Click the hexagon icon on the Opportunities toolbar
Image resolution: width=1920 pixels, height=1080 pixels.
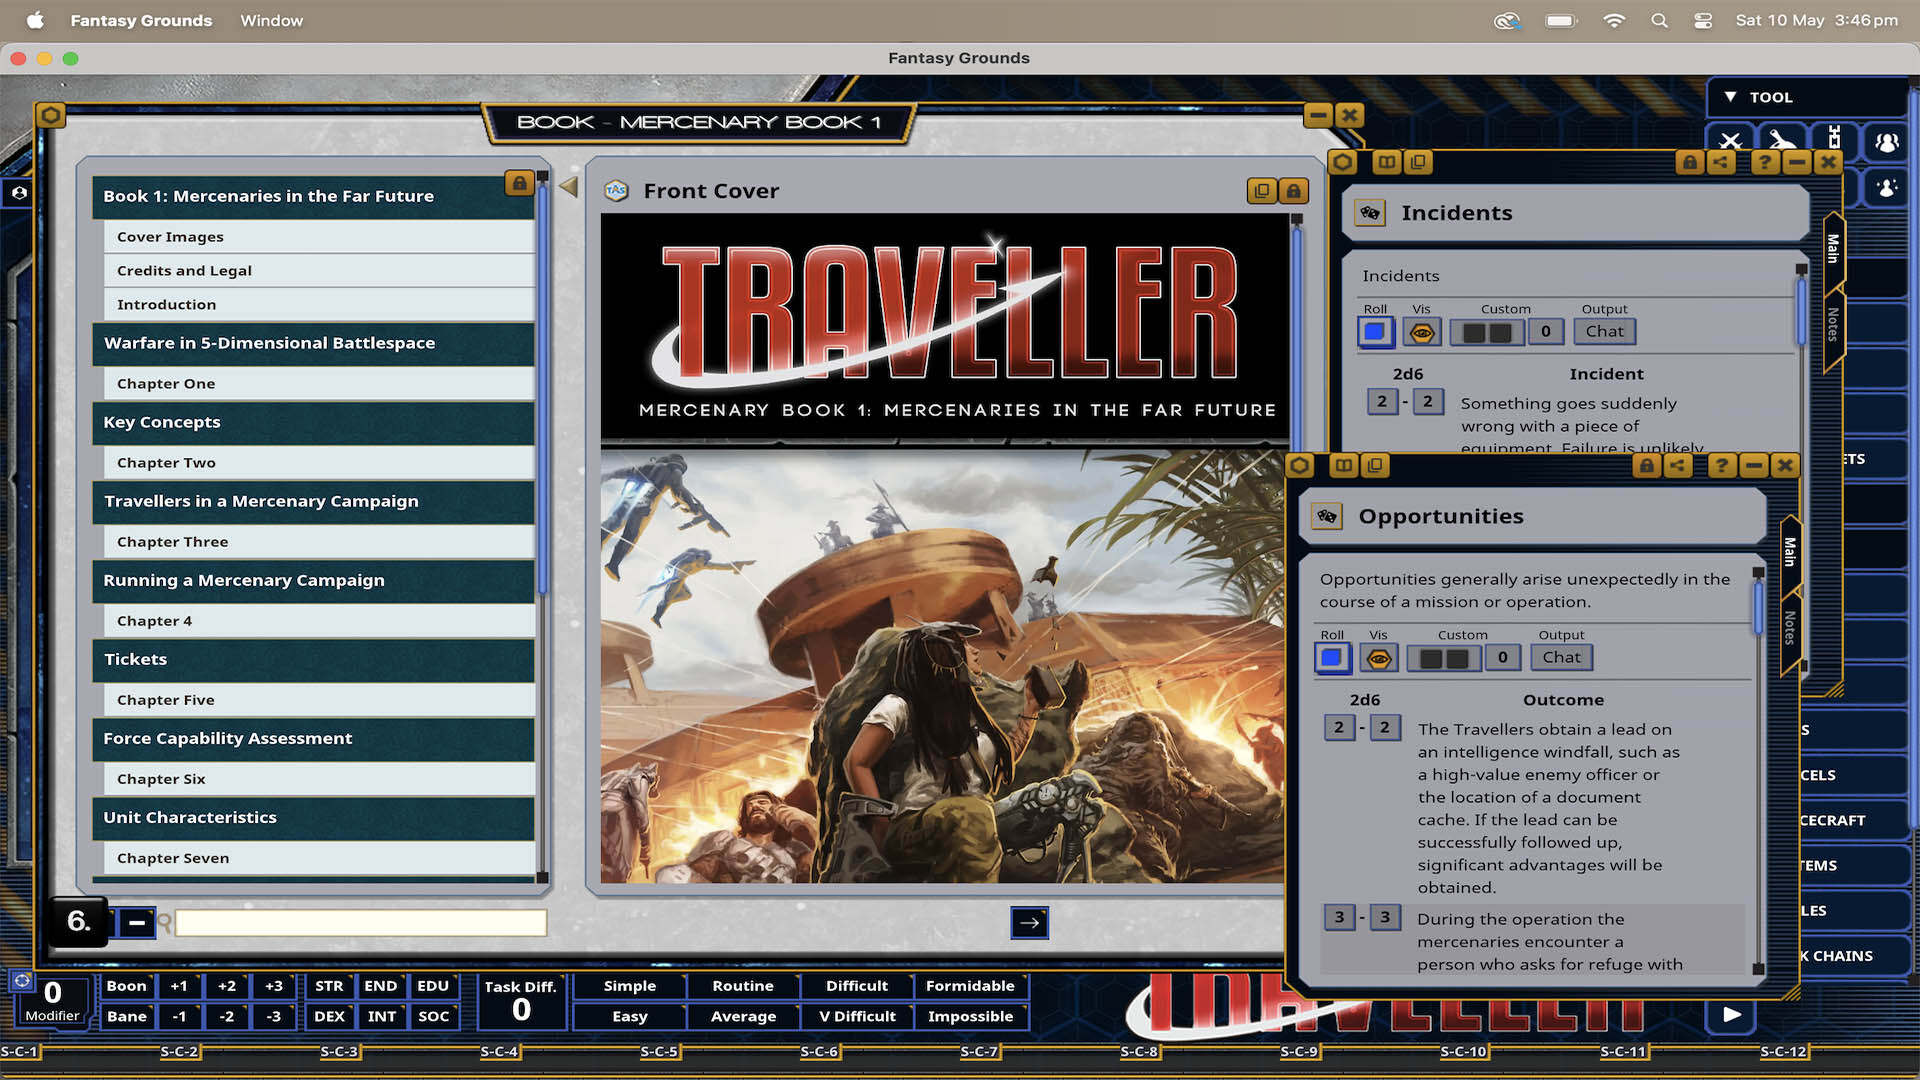pos(1300,465)
